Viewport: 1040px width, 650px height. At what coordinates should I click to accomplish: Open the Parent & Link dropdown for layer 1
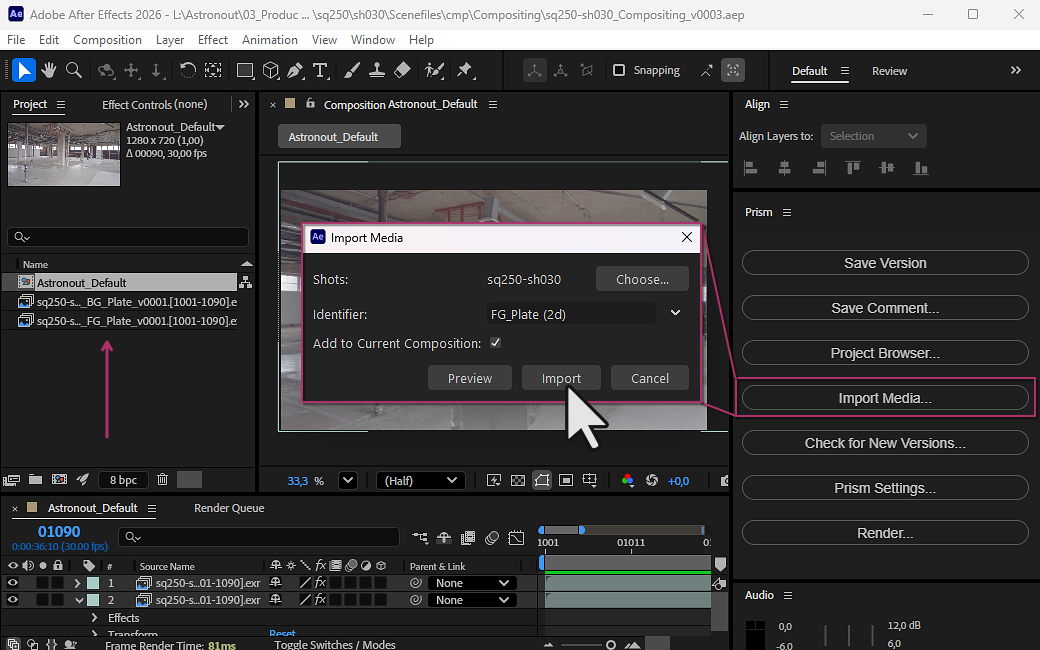[x=472, y=582]
